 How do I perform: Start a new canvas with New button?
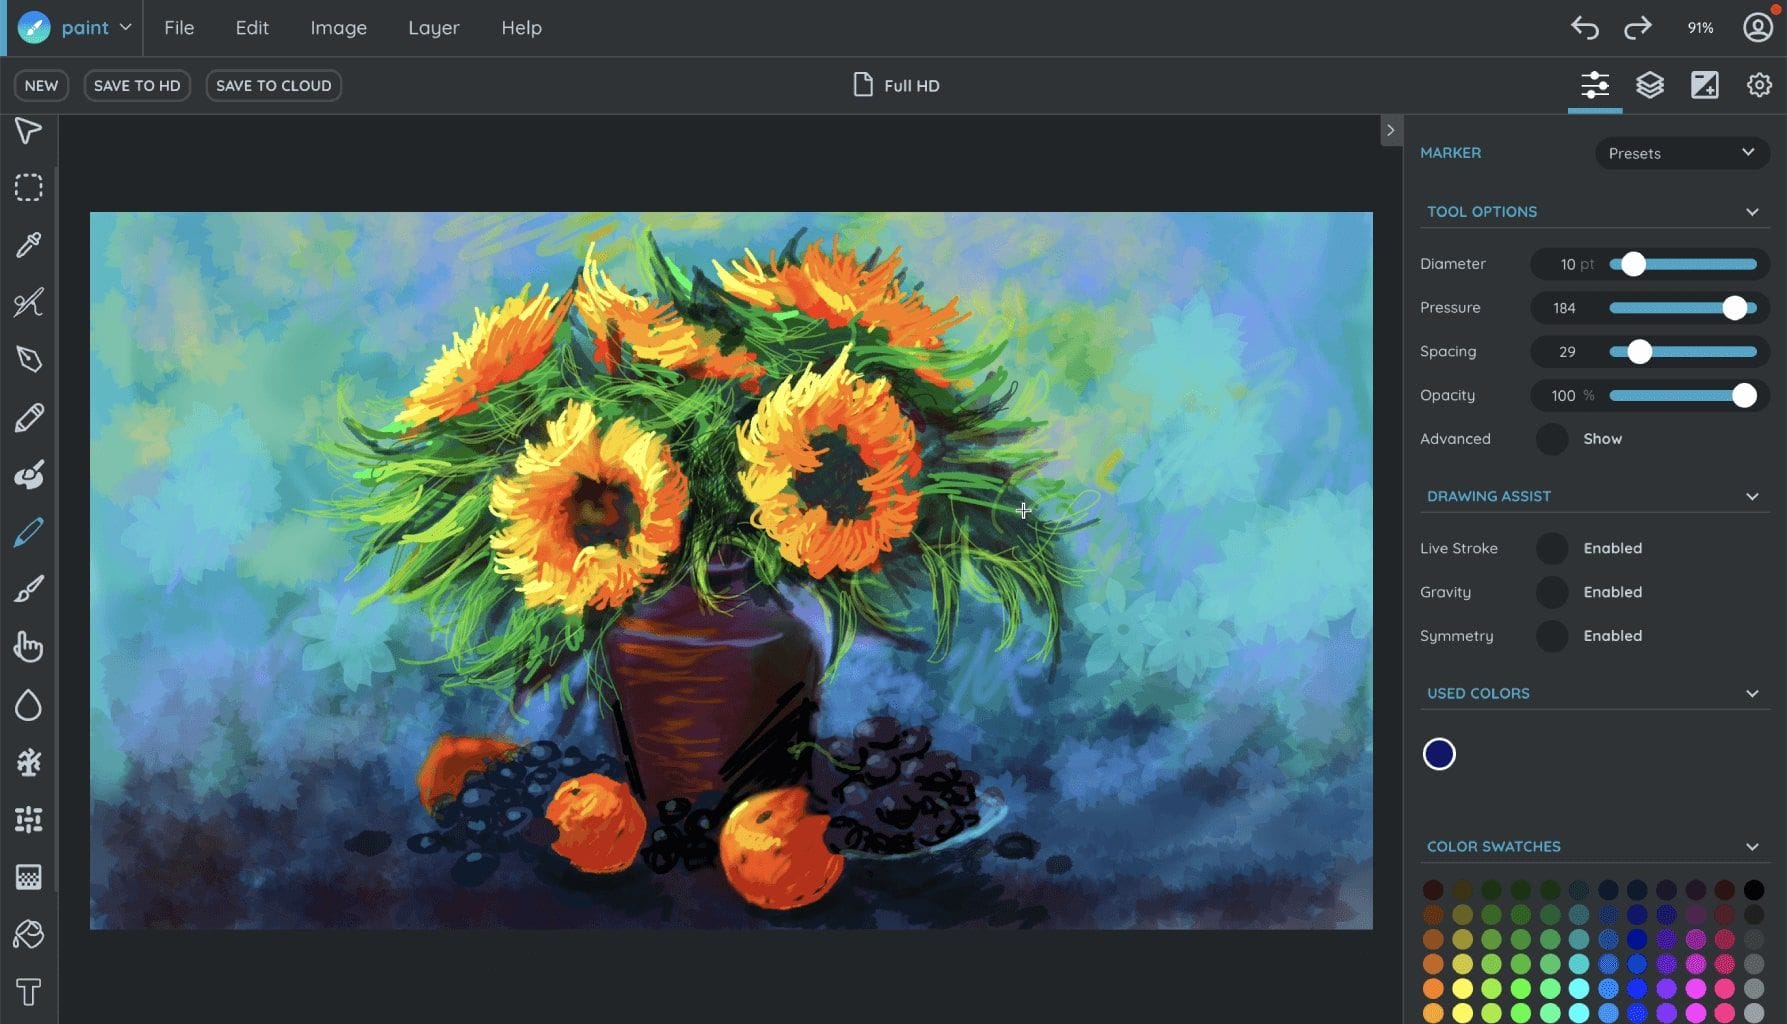[x=40, y=85]
